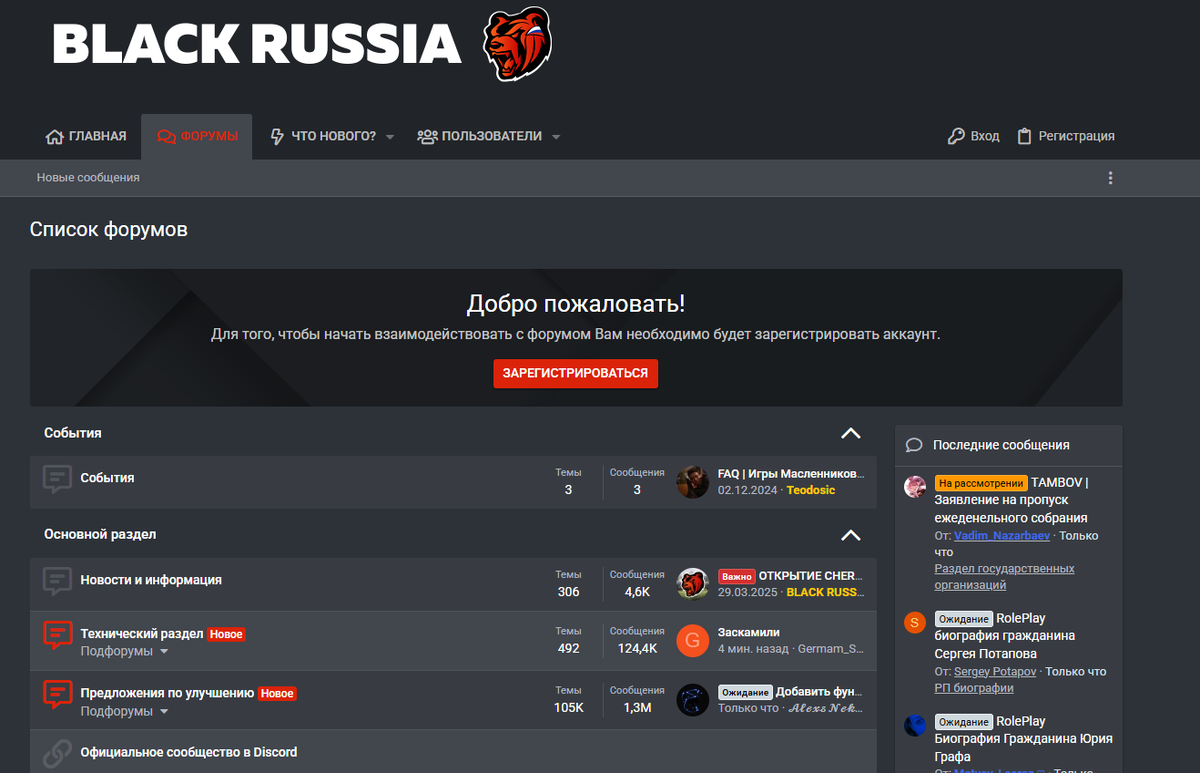Select the Форумы tab
The image size is (1200, 773).
point(197,136)
